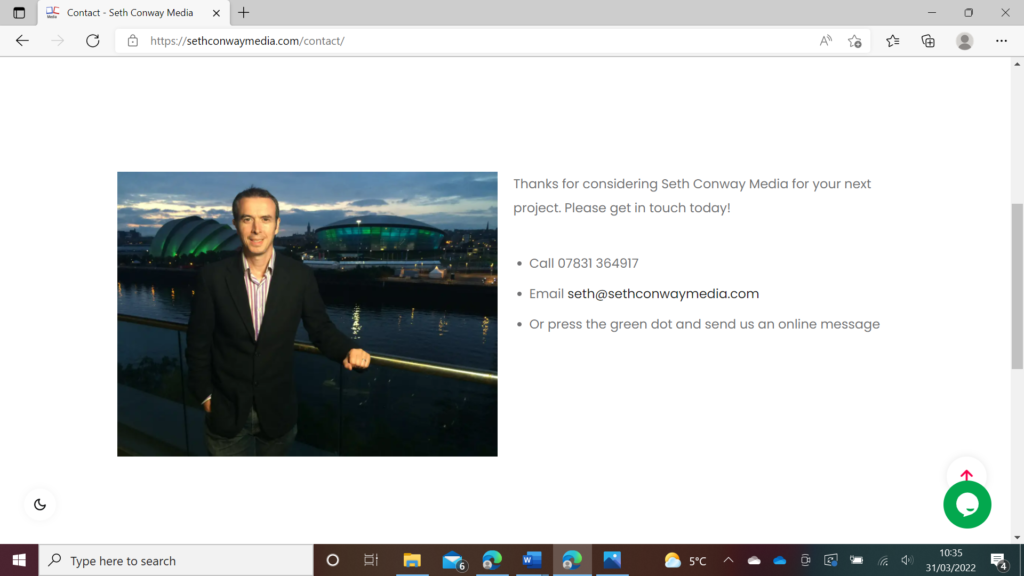Viewport: 1024px width, 576px height.
Task: Open Word from the taskbar
Action: pos(532,560)
